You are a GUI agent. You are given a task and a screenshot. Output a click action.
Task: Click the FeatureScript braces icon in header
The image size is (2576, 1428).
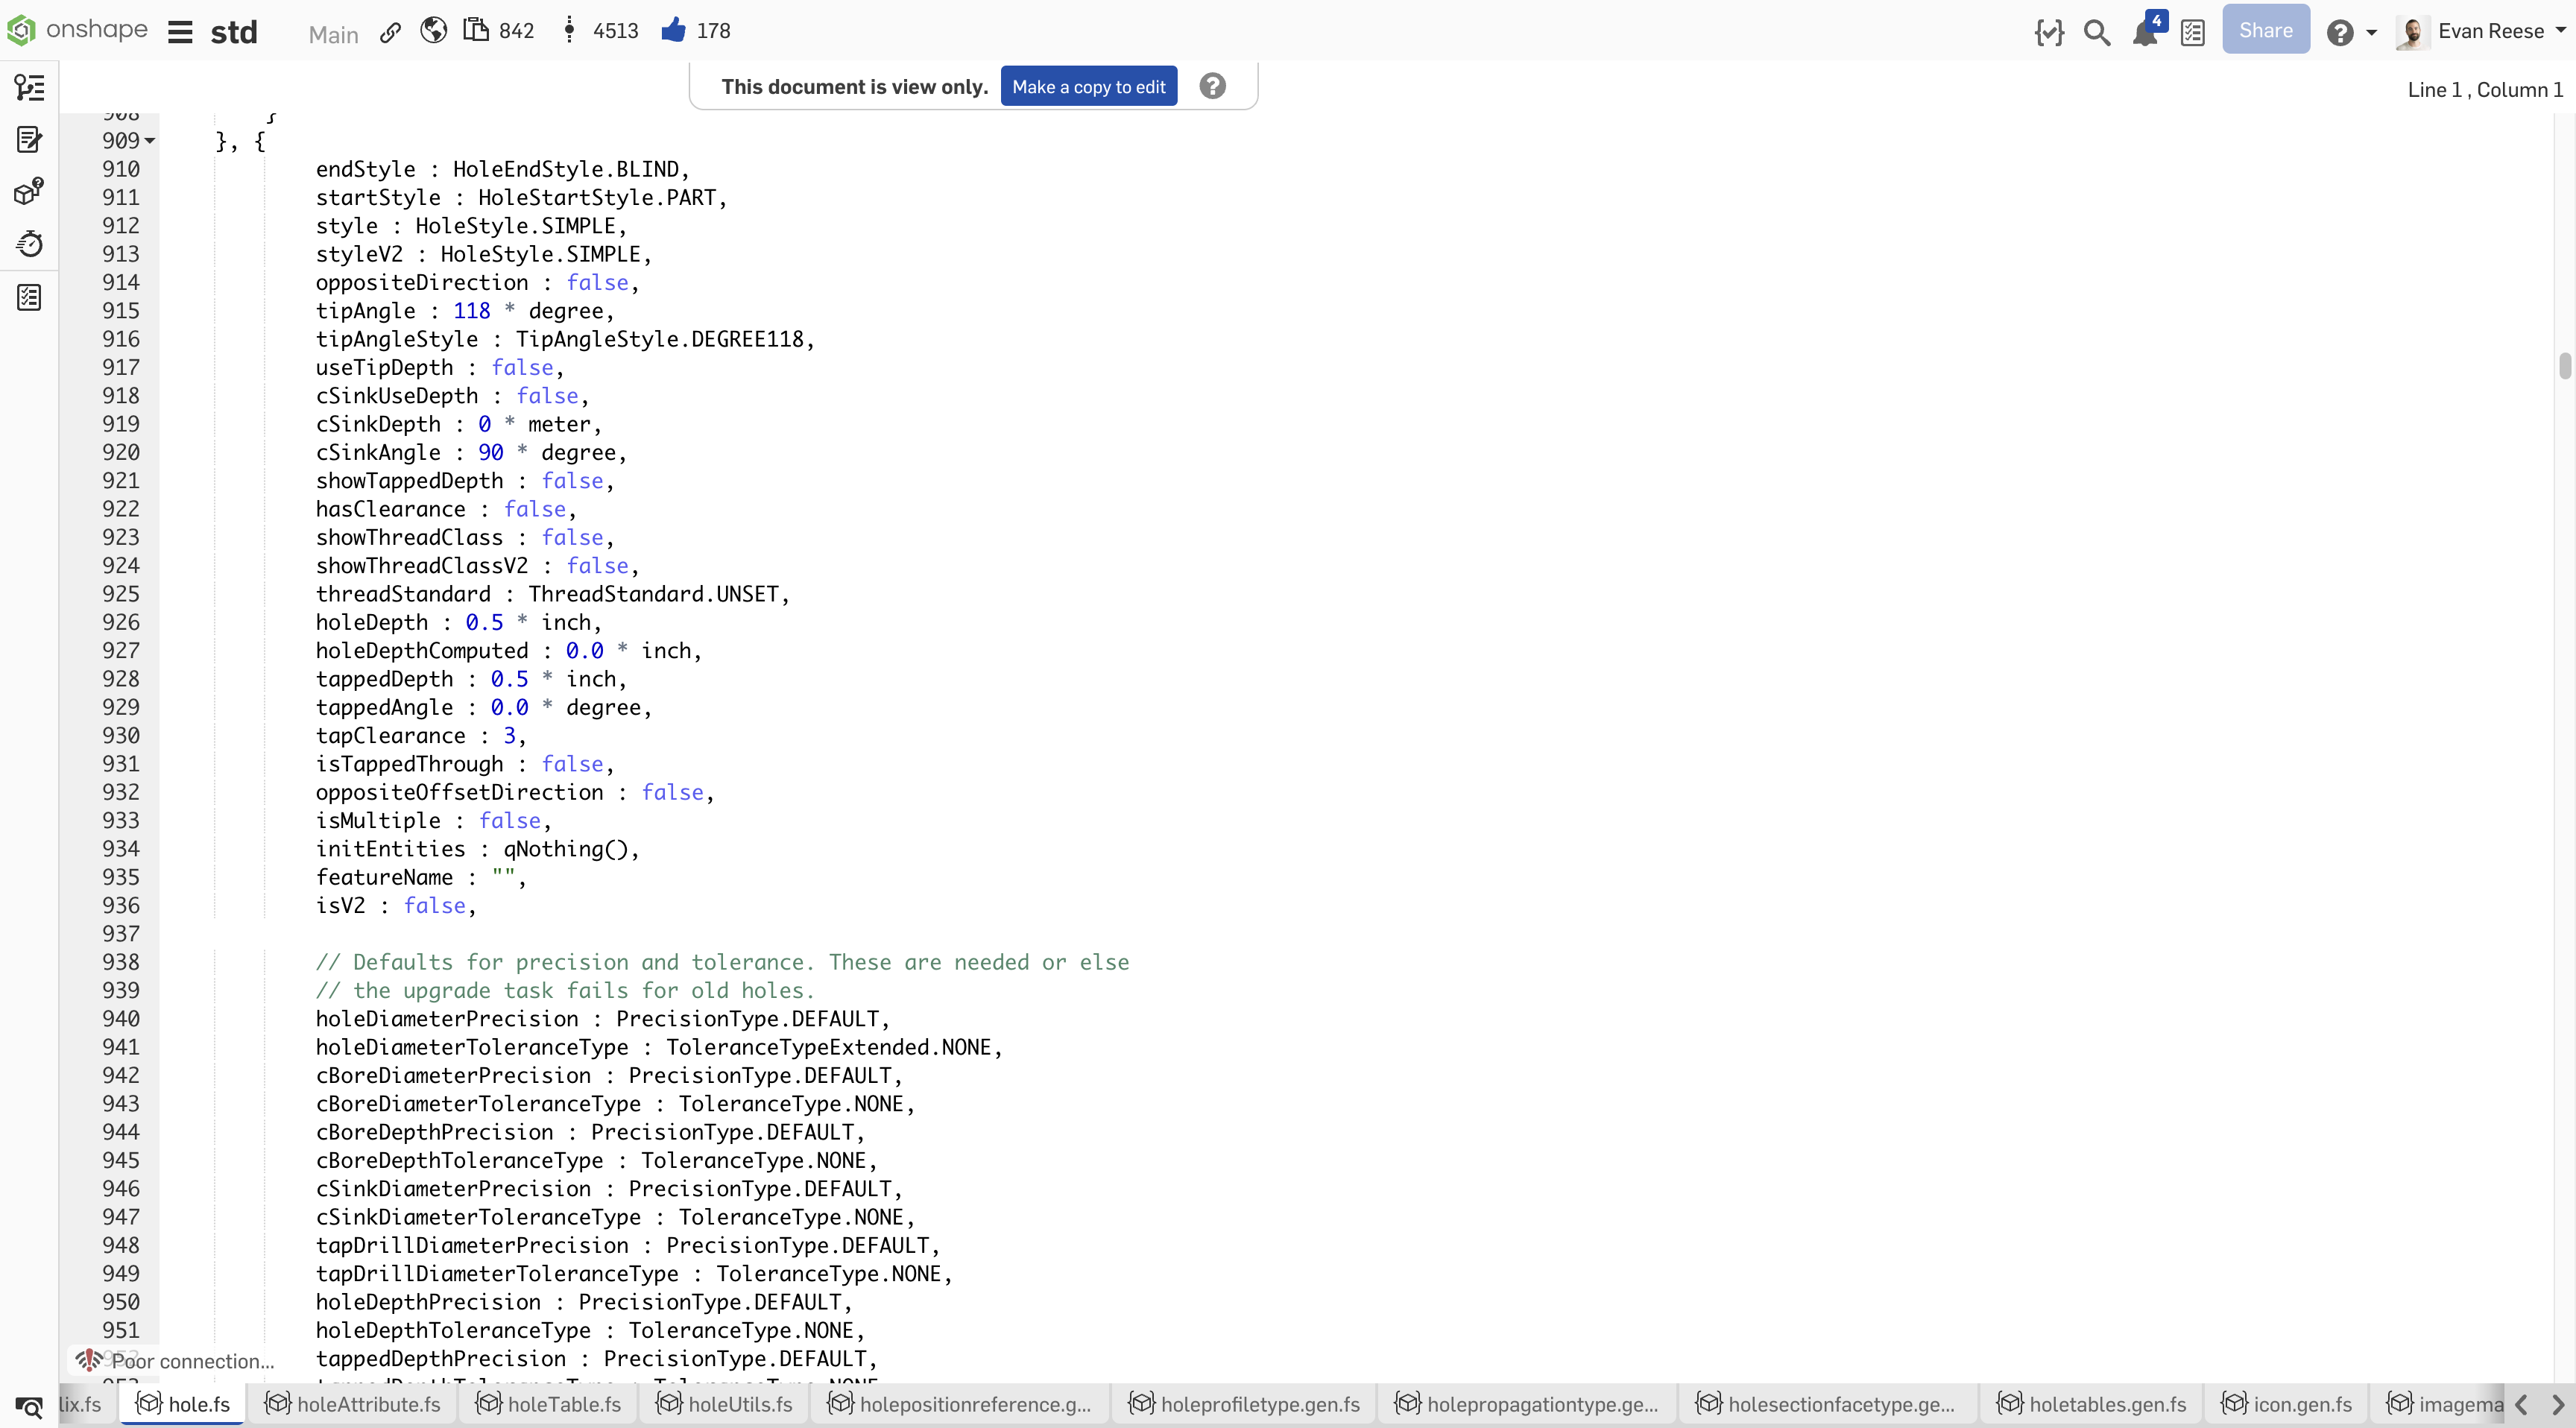(x=2048, y=32)
